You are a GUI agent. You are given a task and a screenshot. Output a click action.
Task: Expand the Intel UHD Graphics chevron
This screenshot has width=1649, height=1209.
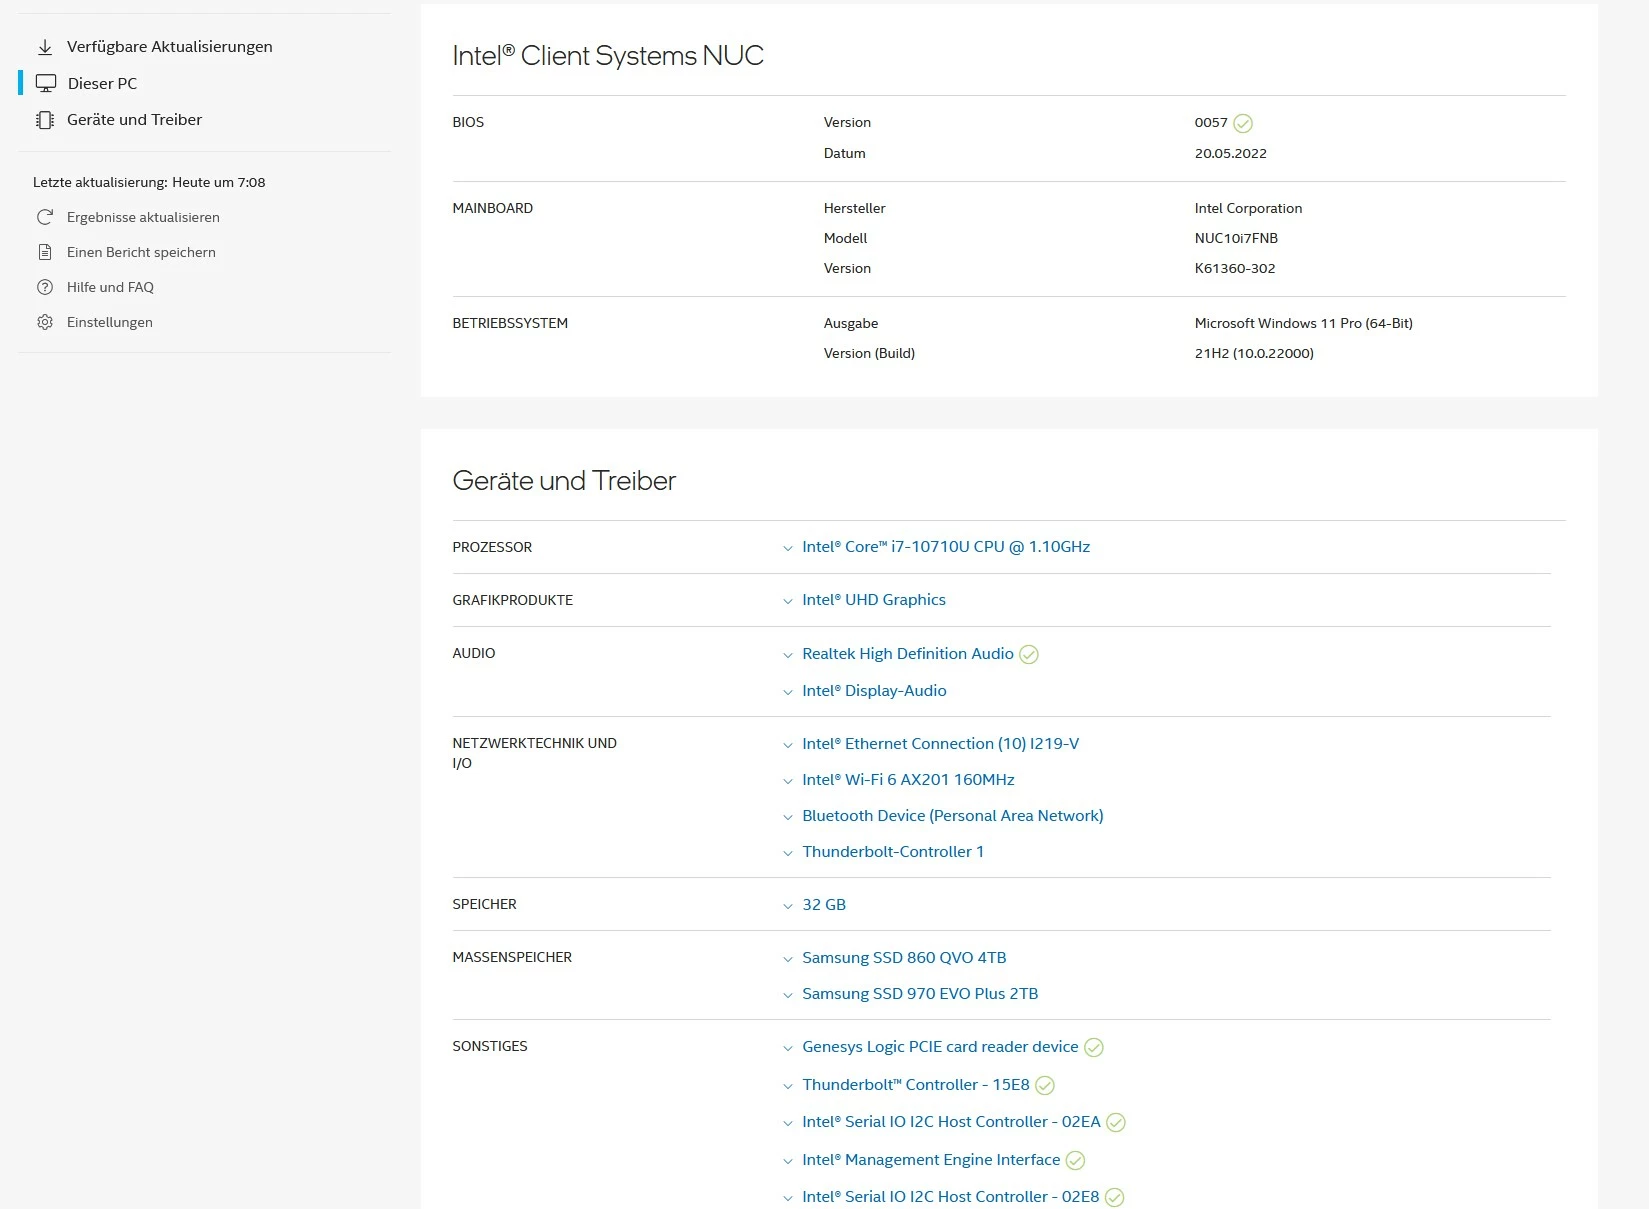[x=788, y=601]
